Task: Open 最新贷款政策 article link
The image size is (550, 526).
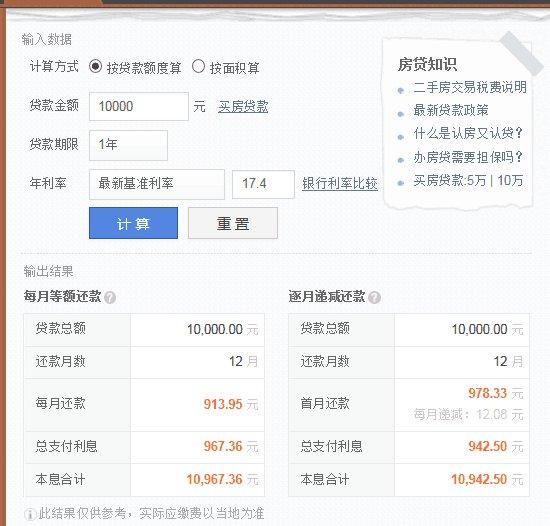Action: 451,110
